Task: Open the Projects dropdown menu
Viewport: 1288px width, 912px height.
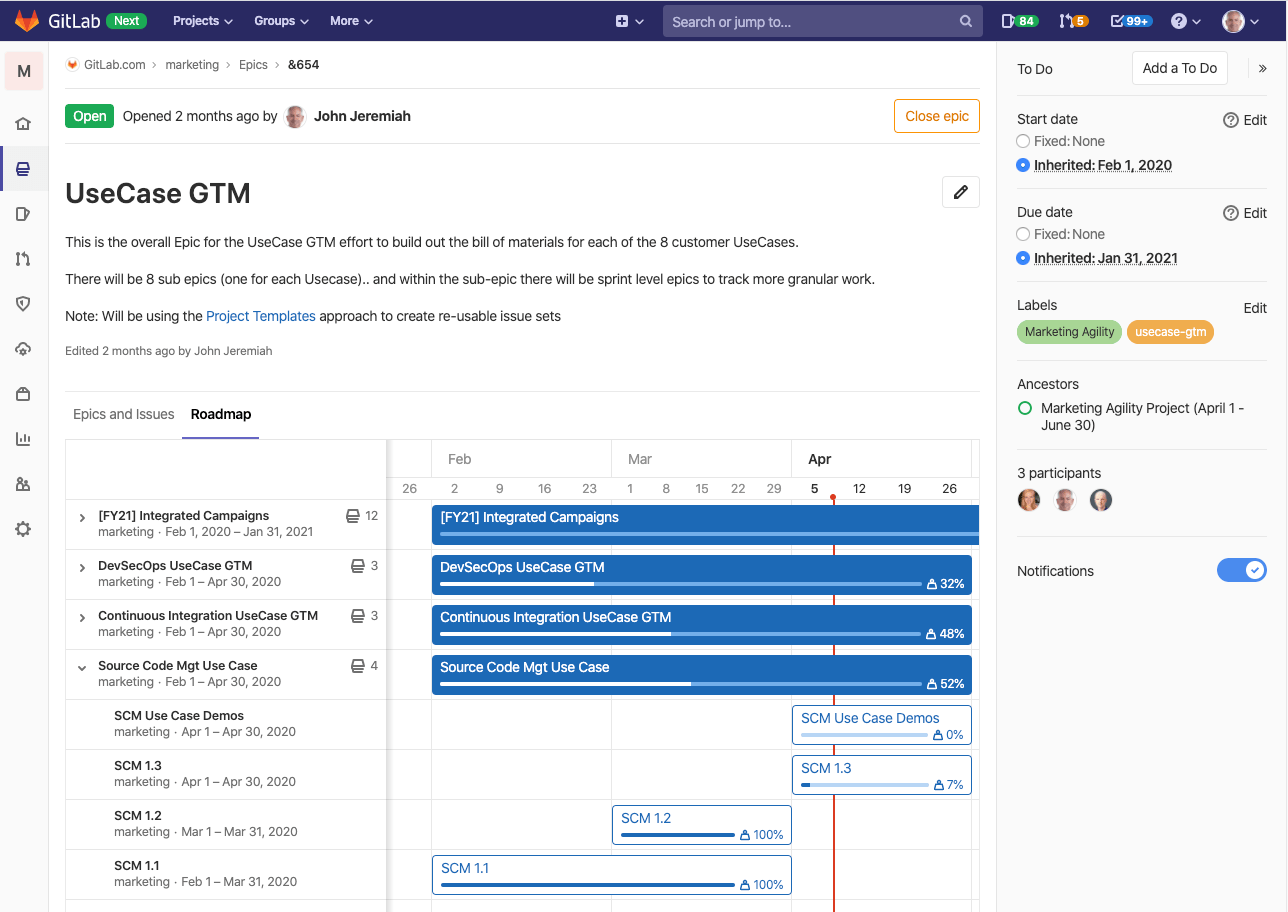Action: (203, 21)
